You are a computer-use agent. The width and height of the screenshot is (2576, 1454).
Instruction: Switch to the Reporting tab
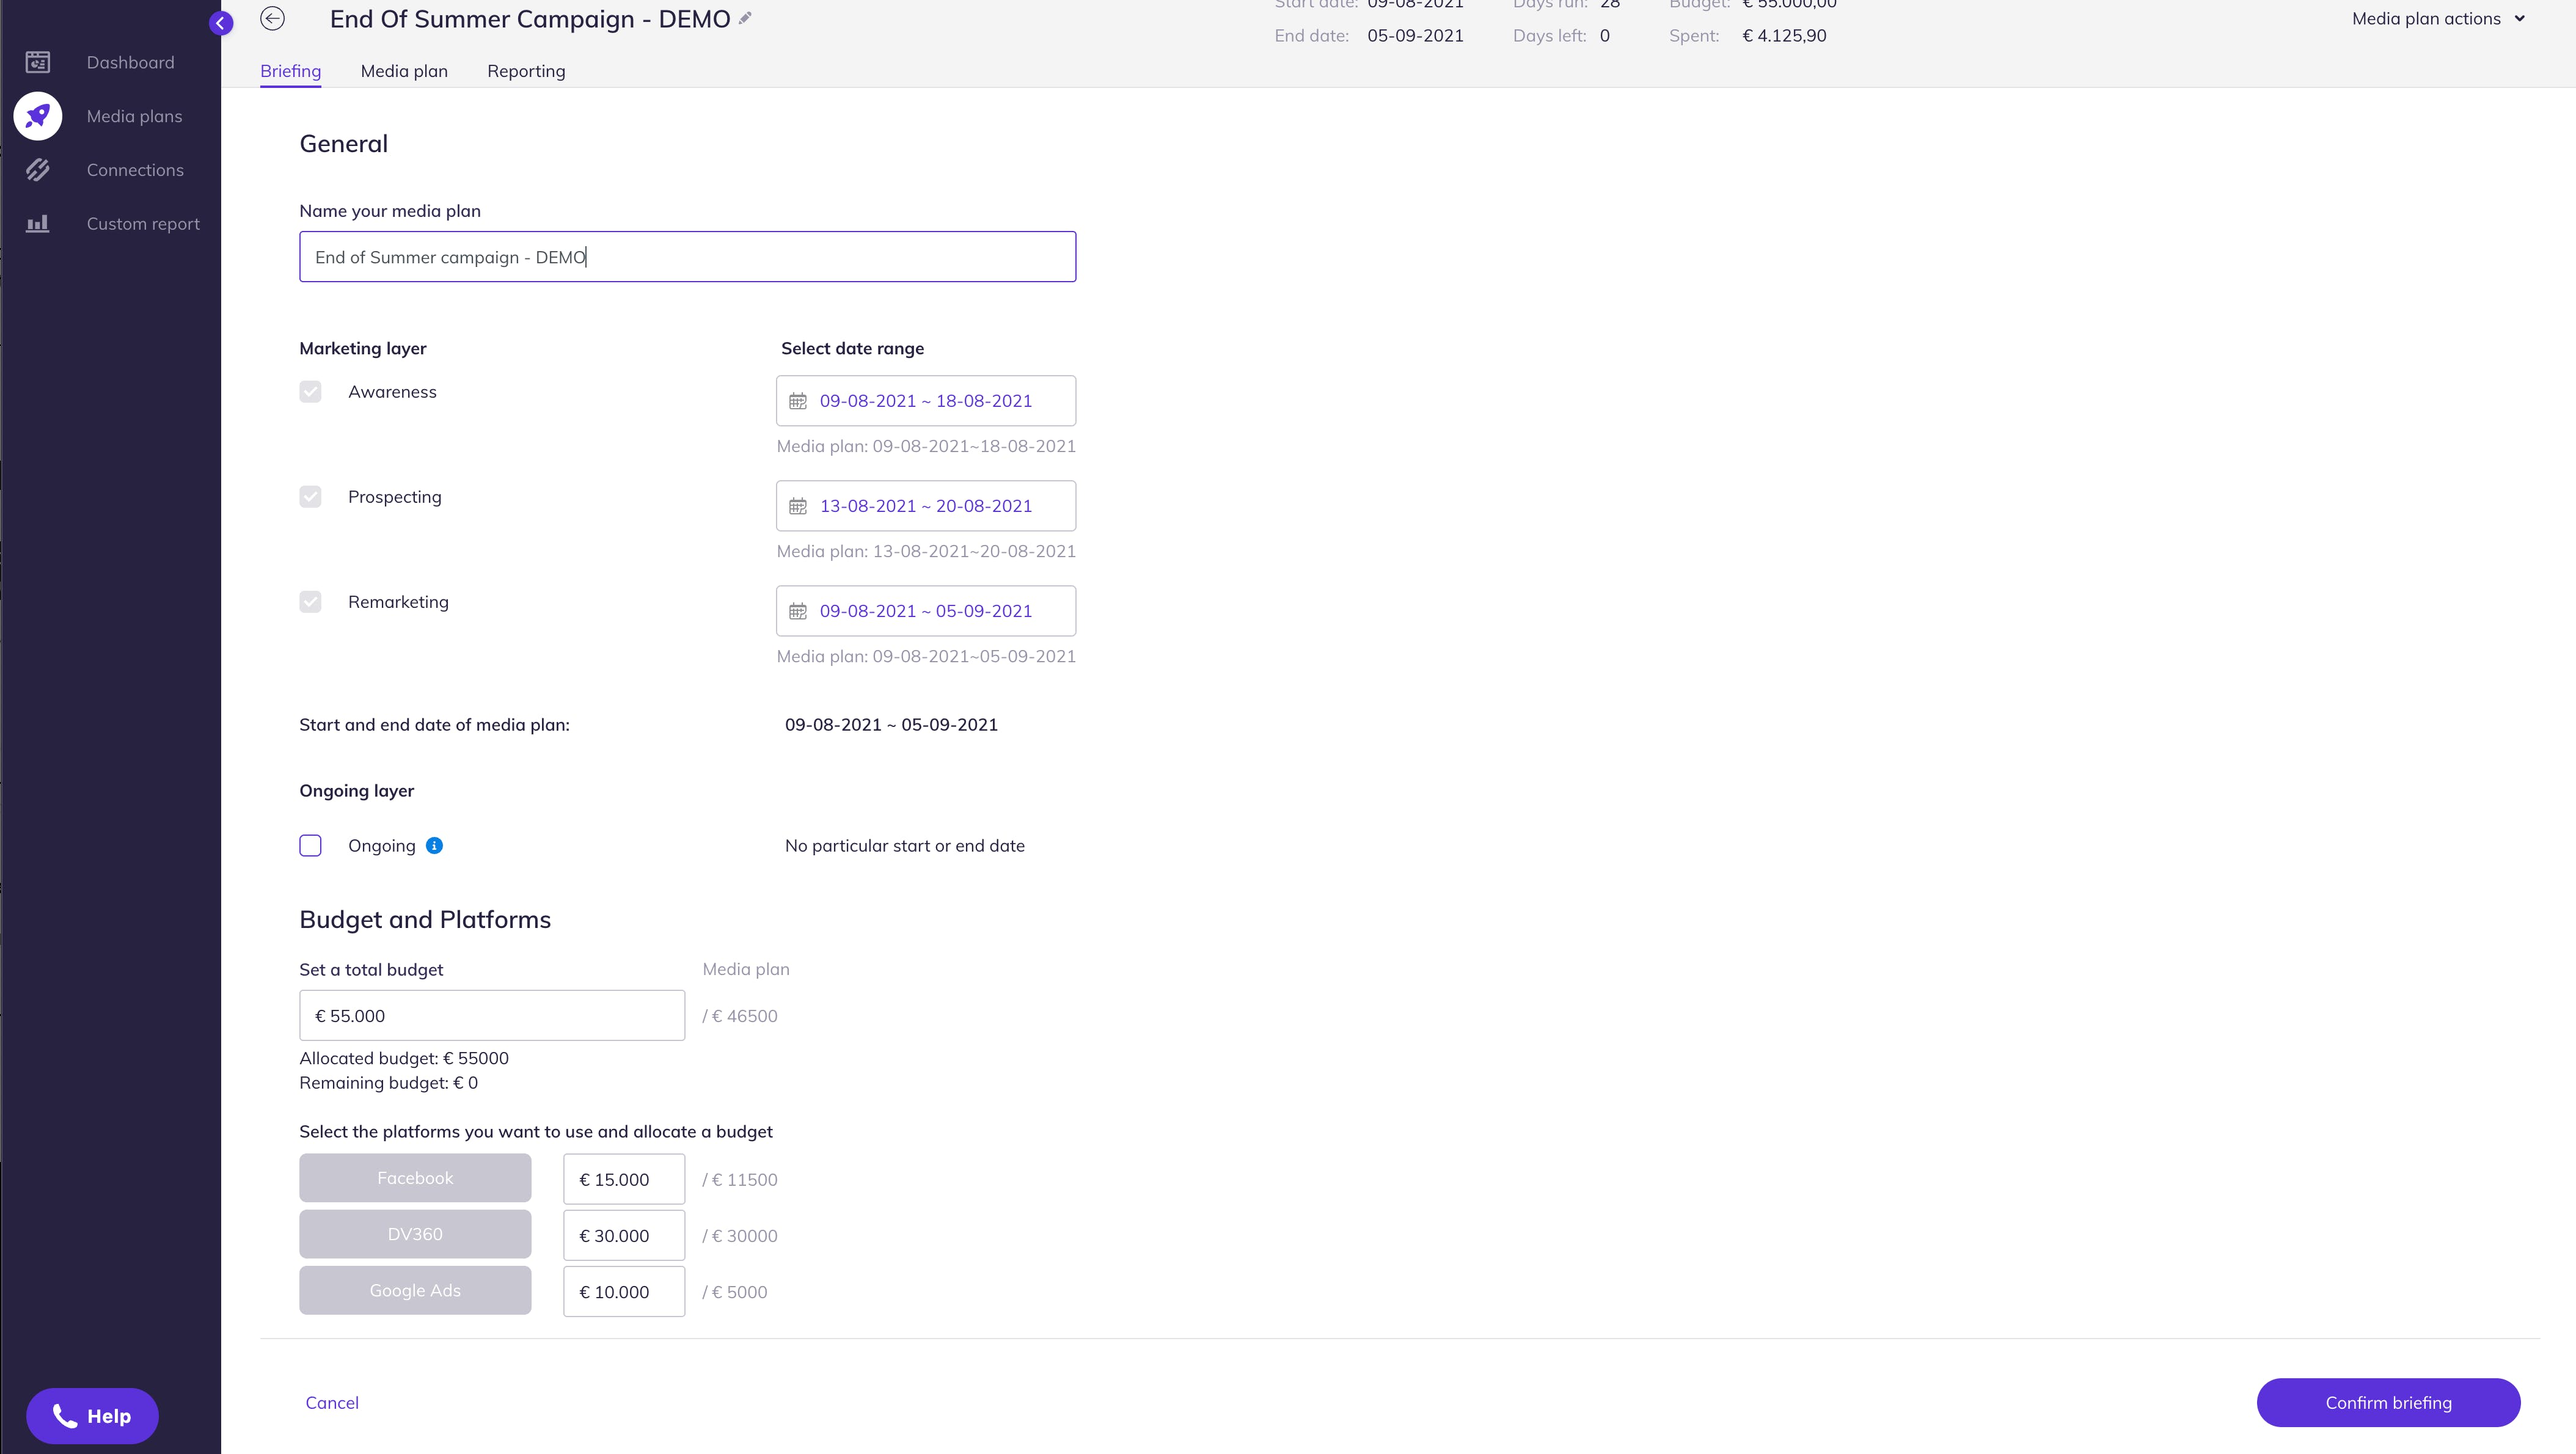click(x=526, y=71)
